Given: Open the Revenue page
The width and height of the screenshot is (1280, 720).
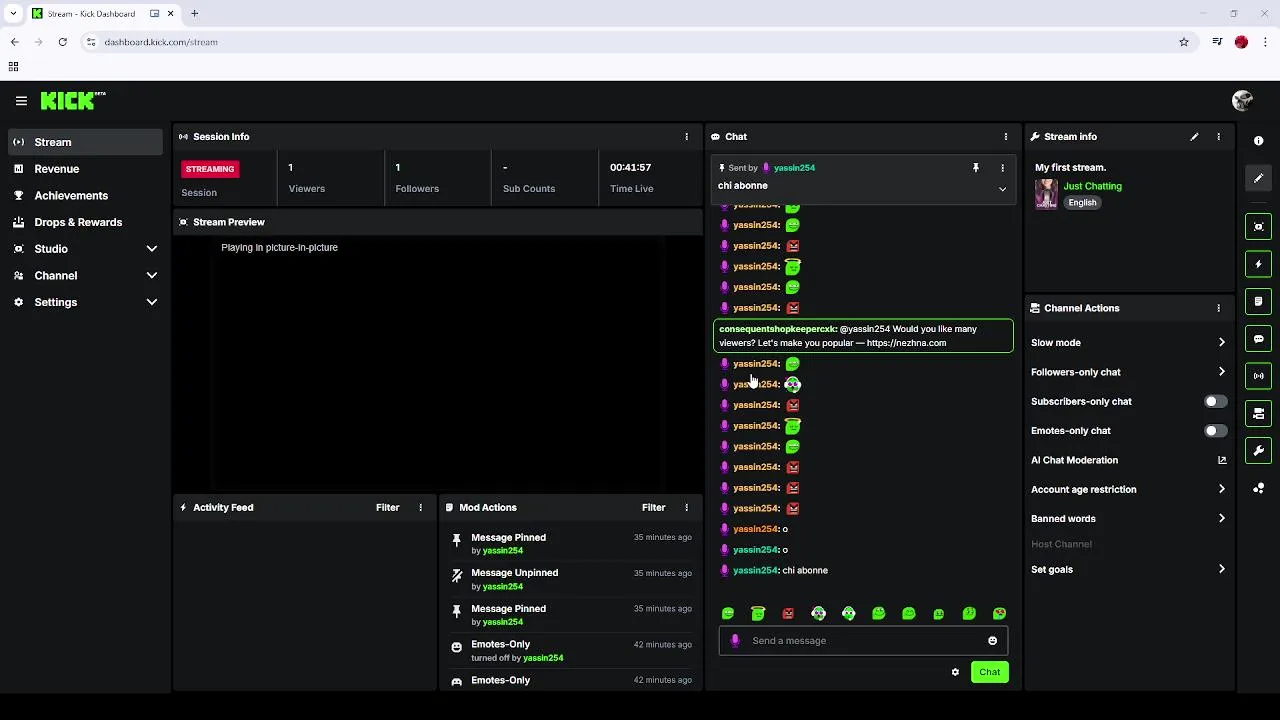Looking at the screenshot, I should pos(86,169).
